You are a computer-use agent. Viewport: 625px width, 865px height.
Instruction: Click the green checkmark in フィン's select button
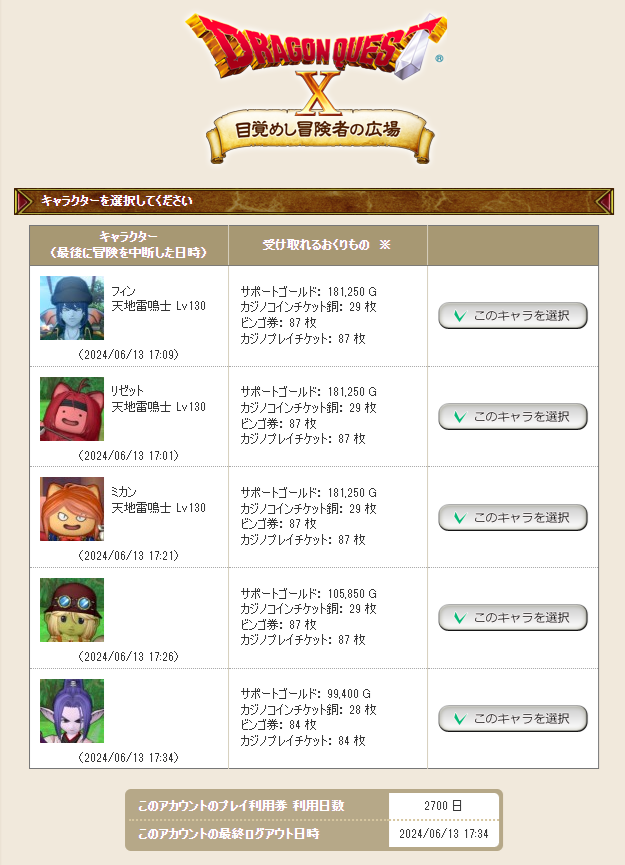(x=460, y=316)
